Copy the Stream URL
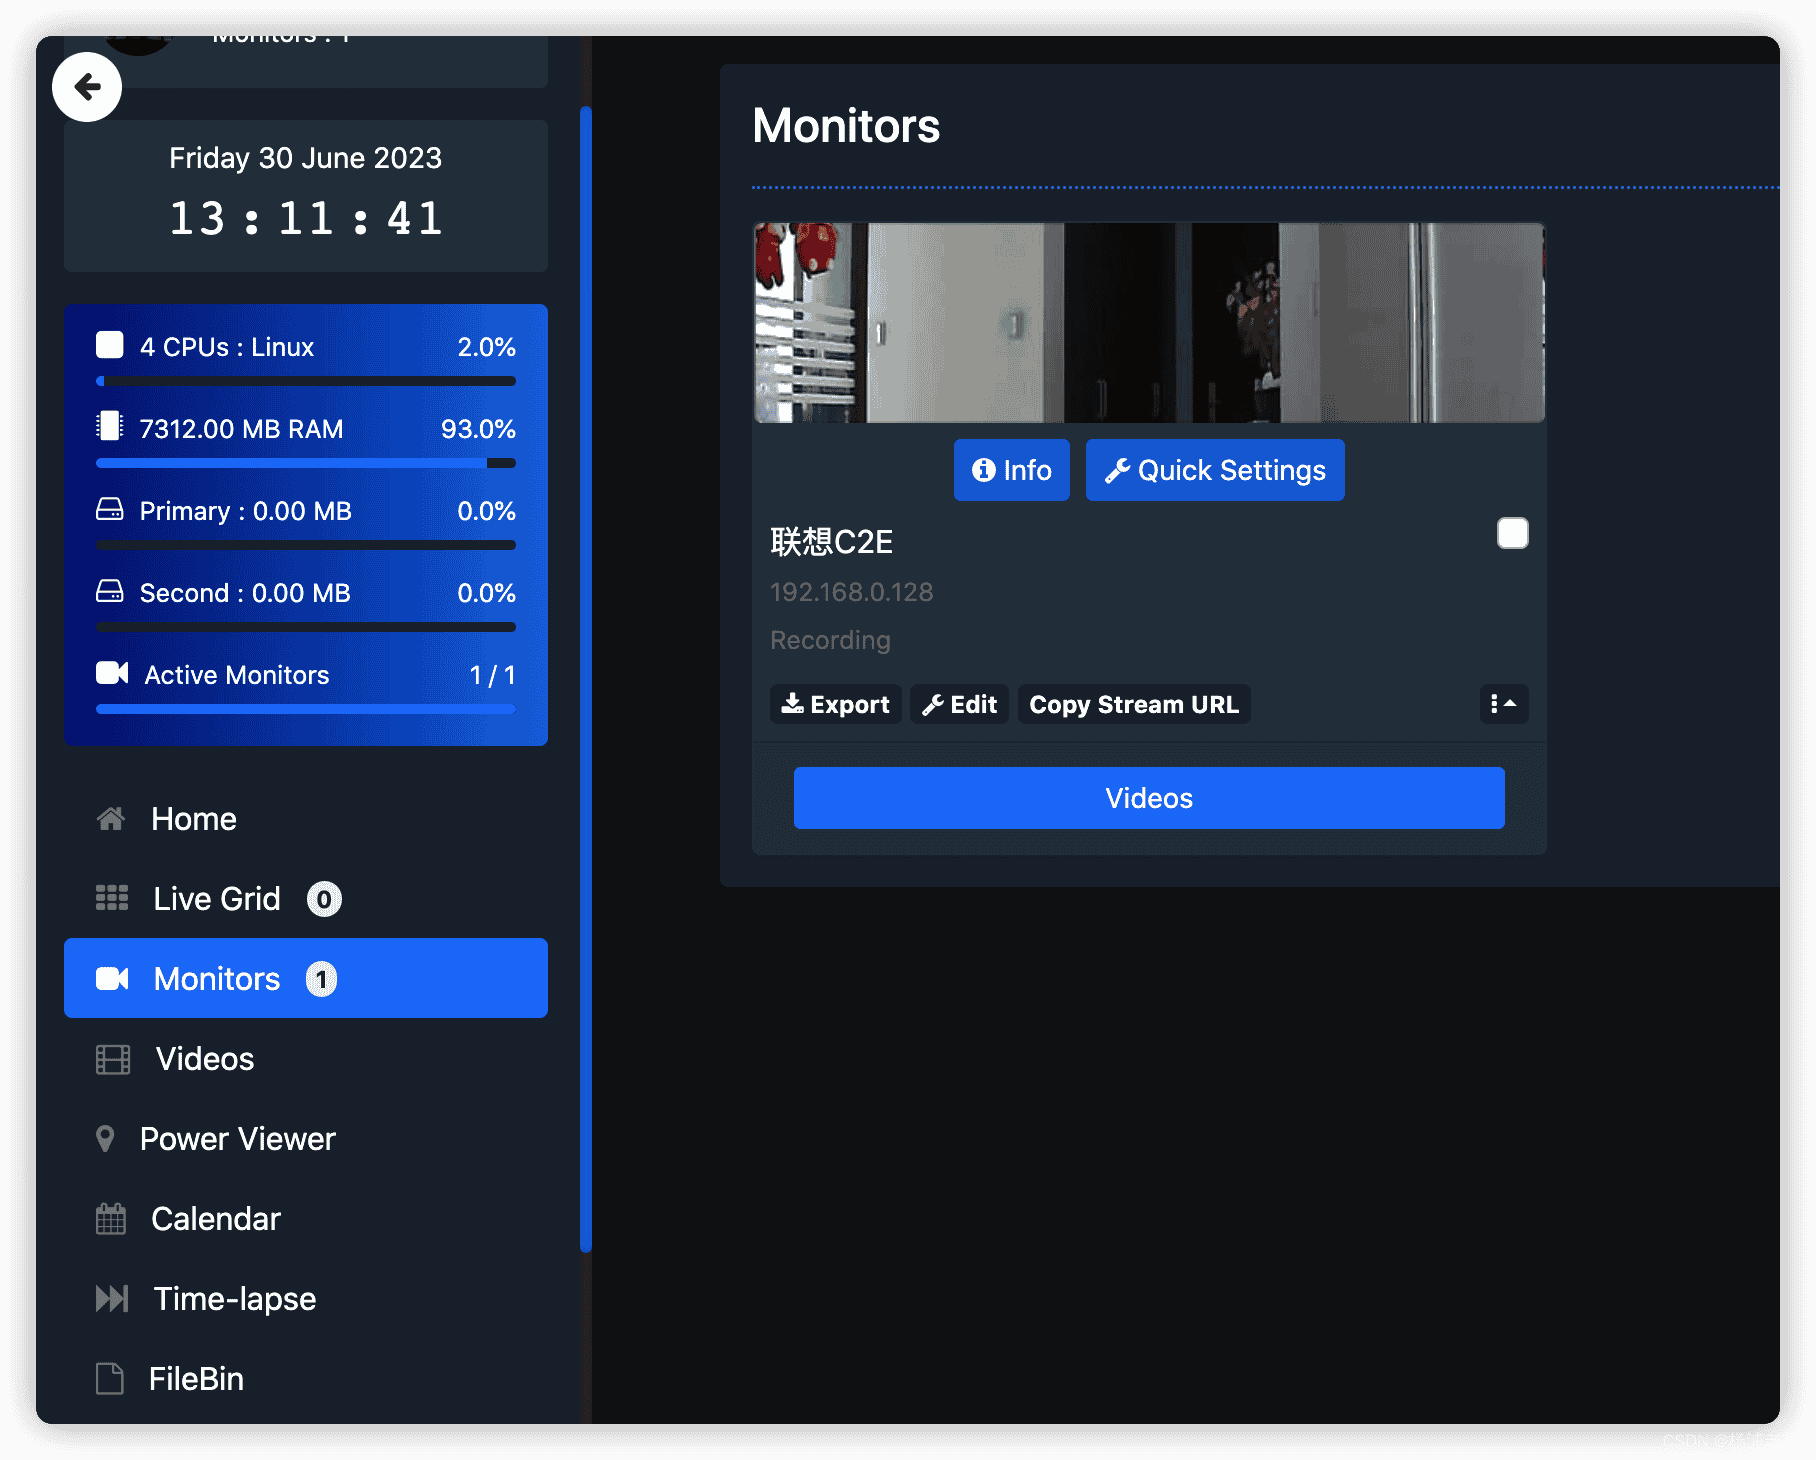Screen dimensions: 1816x1460 pyautogui.click(x=1133, y=704)
